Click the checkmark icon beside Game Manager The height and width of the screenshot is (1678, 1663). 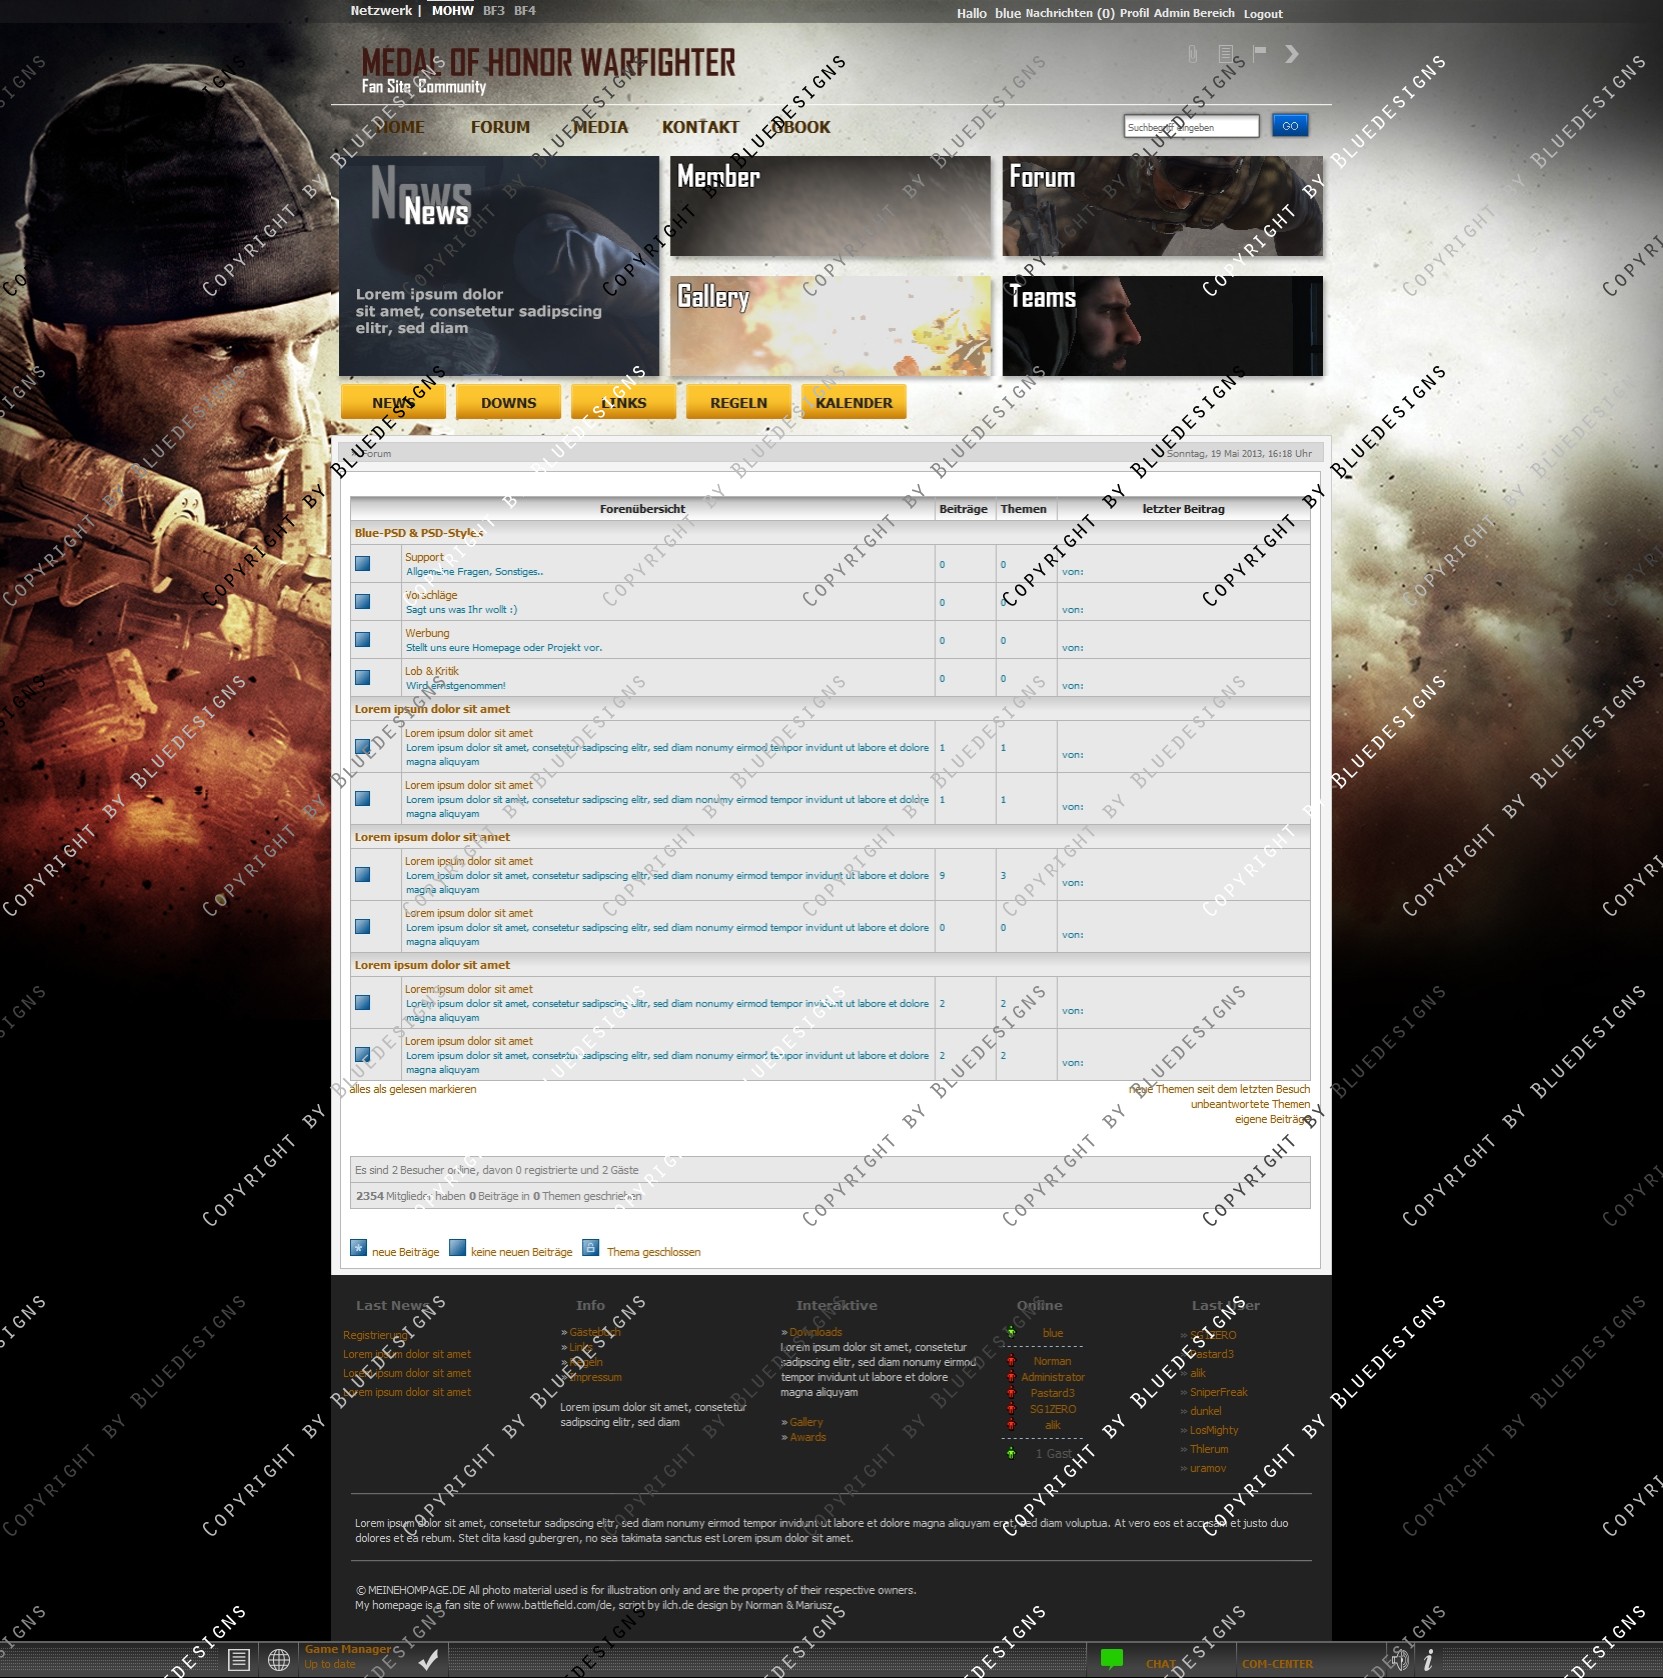click(x=428, y=1660)
